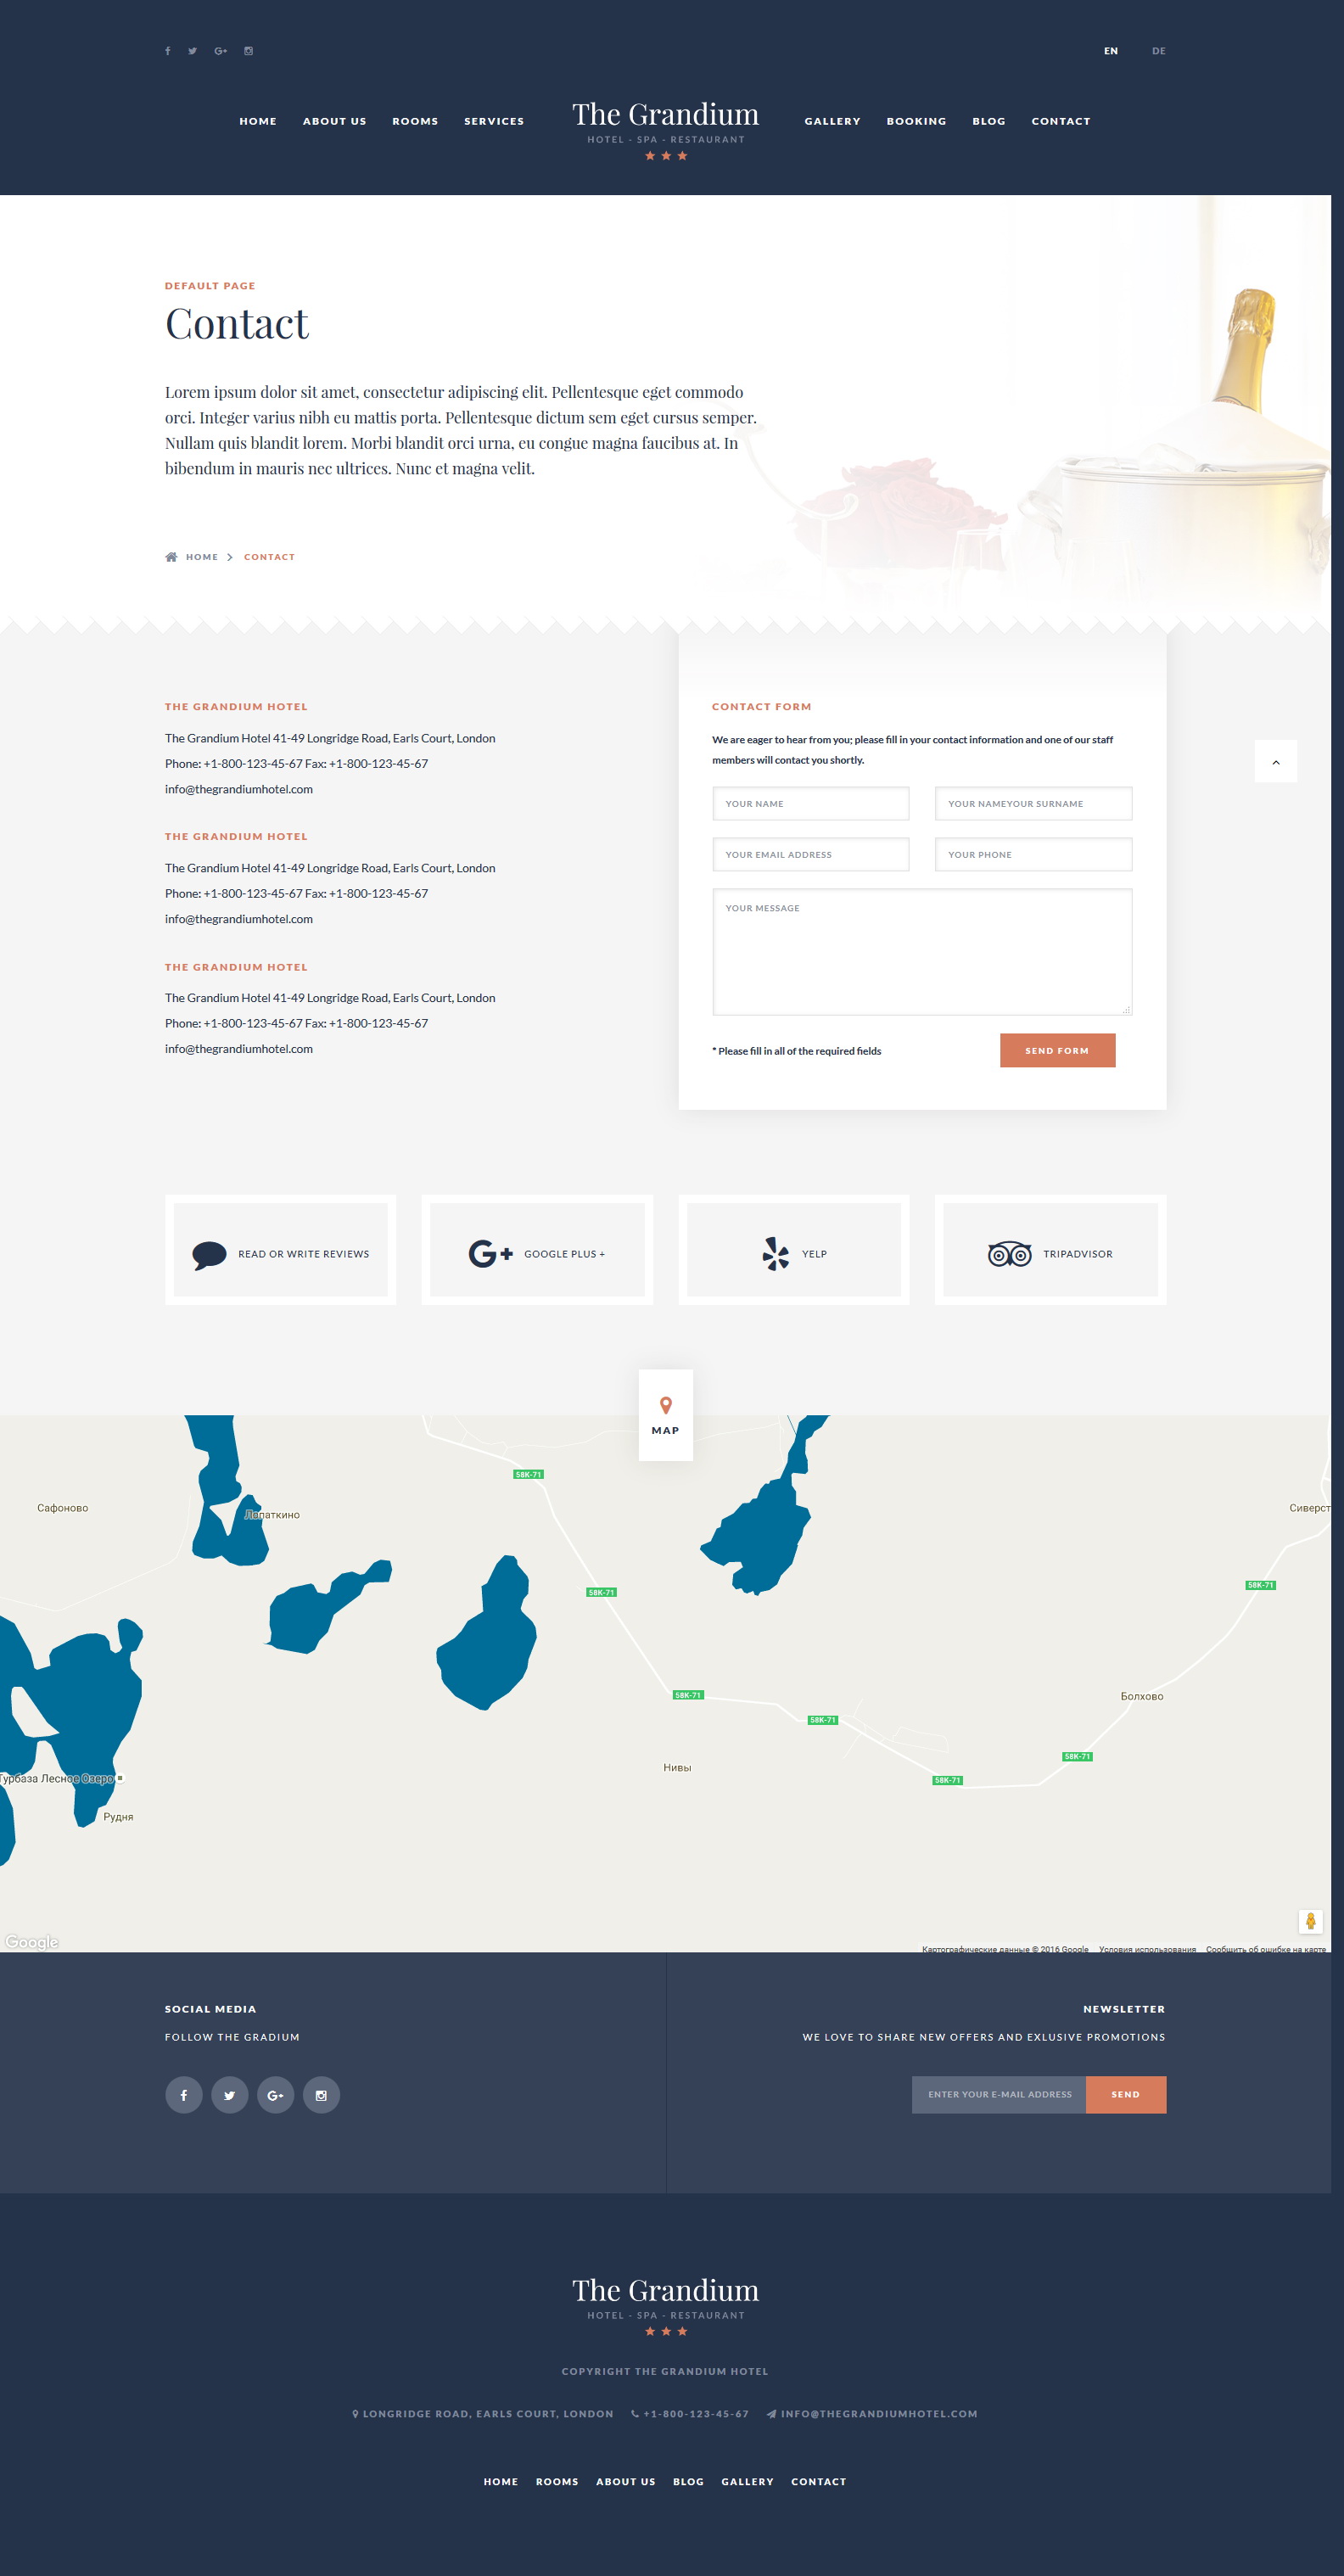Click footer location pin address
This screenshot has height=2576, width=1344.
pyautogui.click(x=483, y=2414)
